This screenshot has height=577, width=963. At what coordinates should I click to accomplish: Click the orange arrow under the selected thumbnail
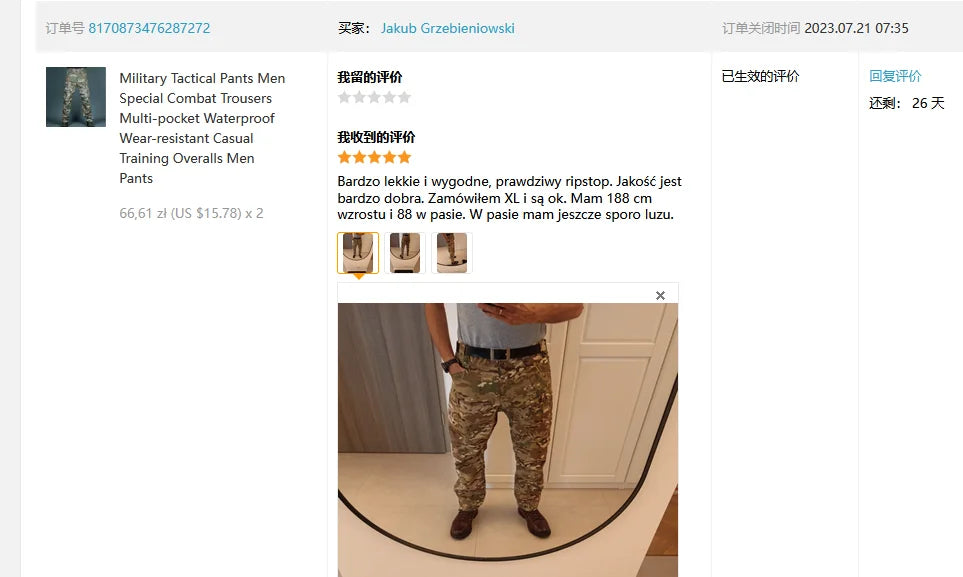pyautogui.click(x=359, y=277)
